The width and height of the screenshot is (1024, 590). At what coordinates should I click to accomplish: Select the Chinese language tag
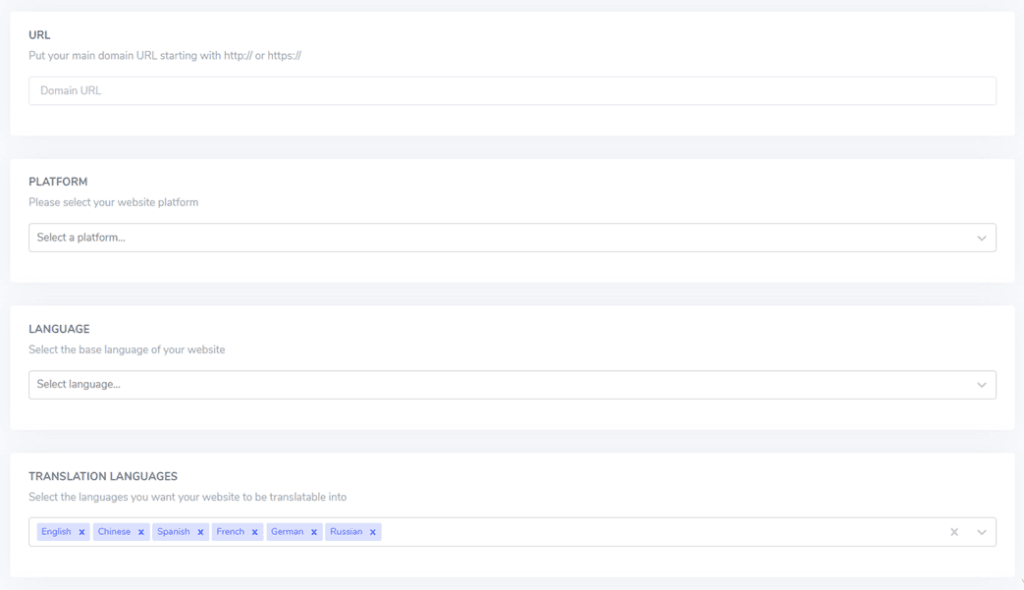point(117,531)
